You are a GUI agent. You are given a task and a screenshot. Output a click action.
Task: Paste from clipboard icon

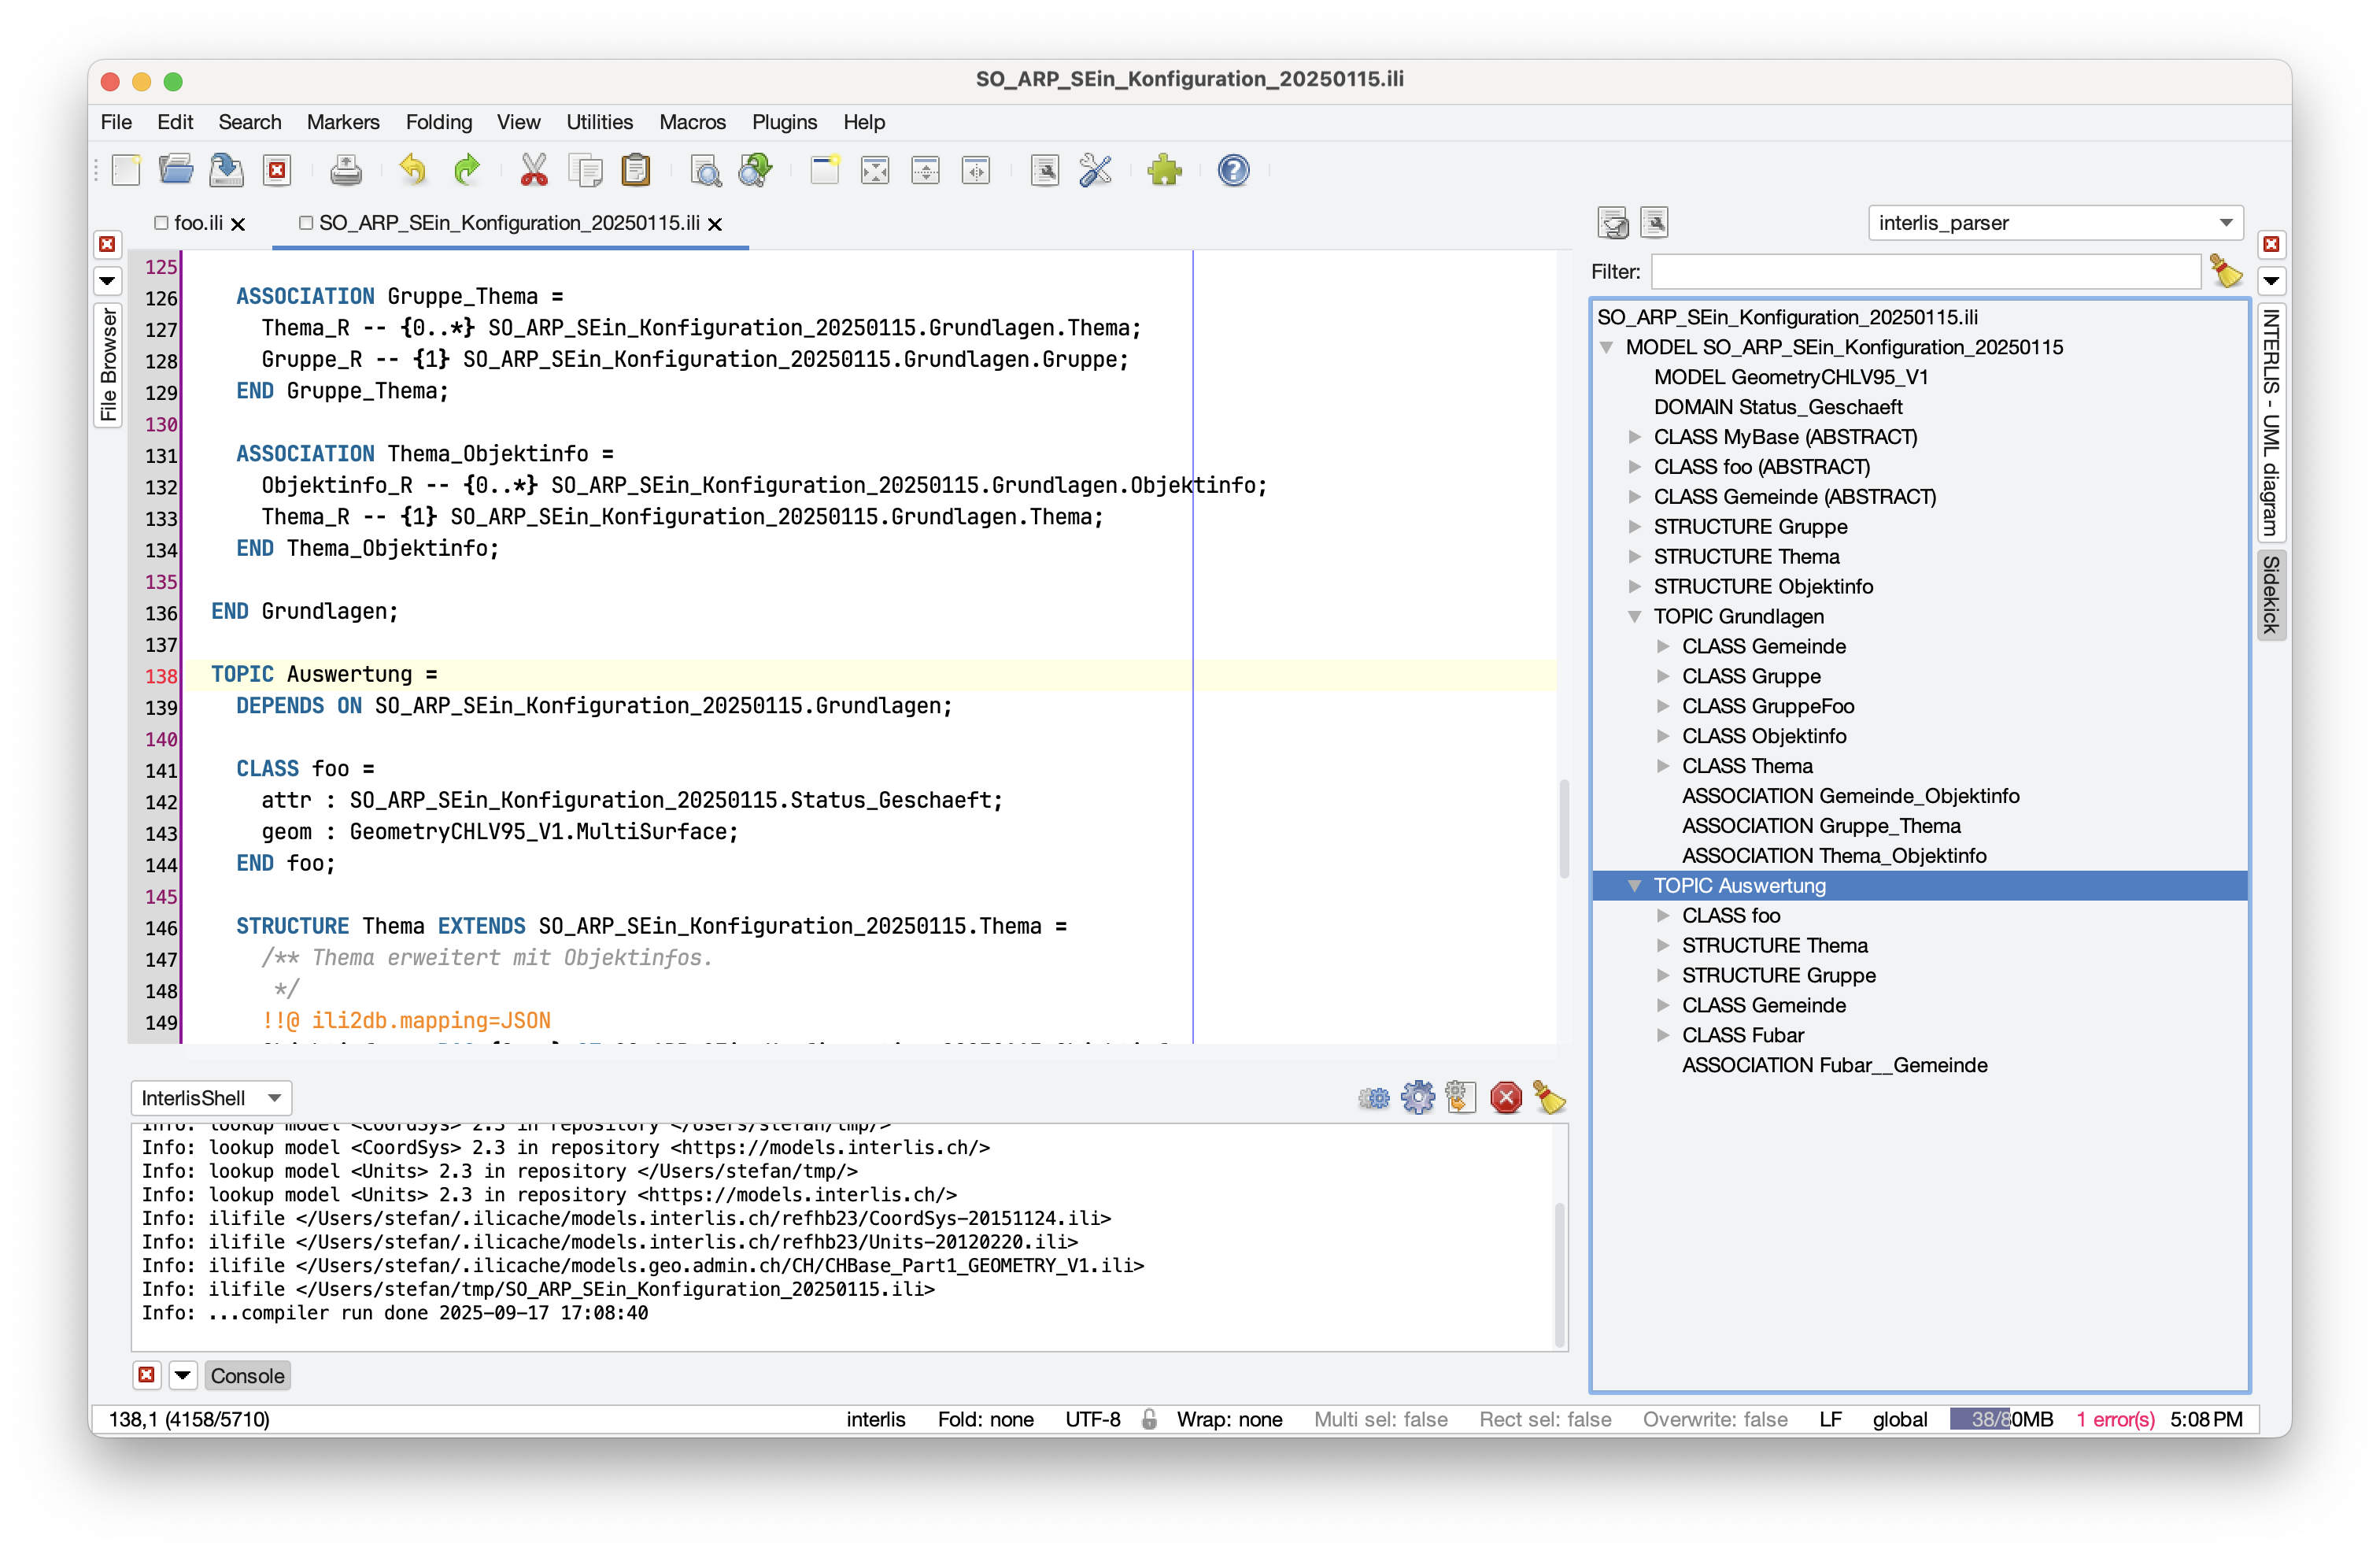coord(636,170)
